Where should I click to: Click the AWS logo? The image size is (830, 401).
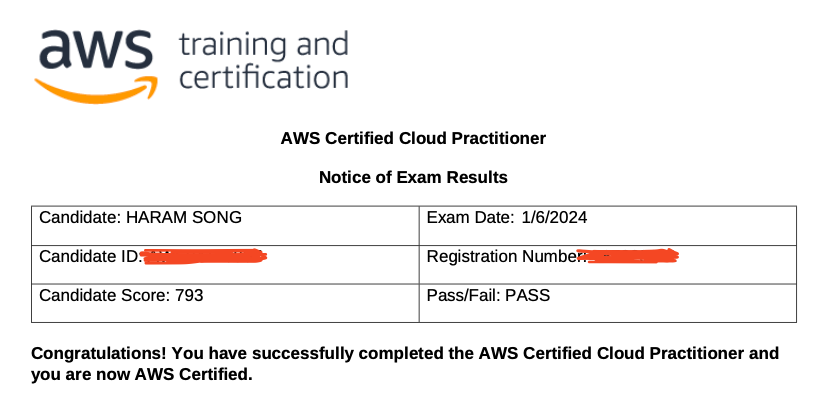(x=96, y=66)
